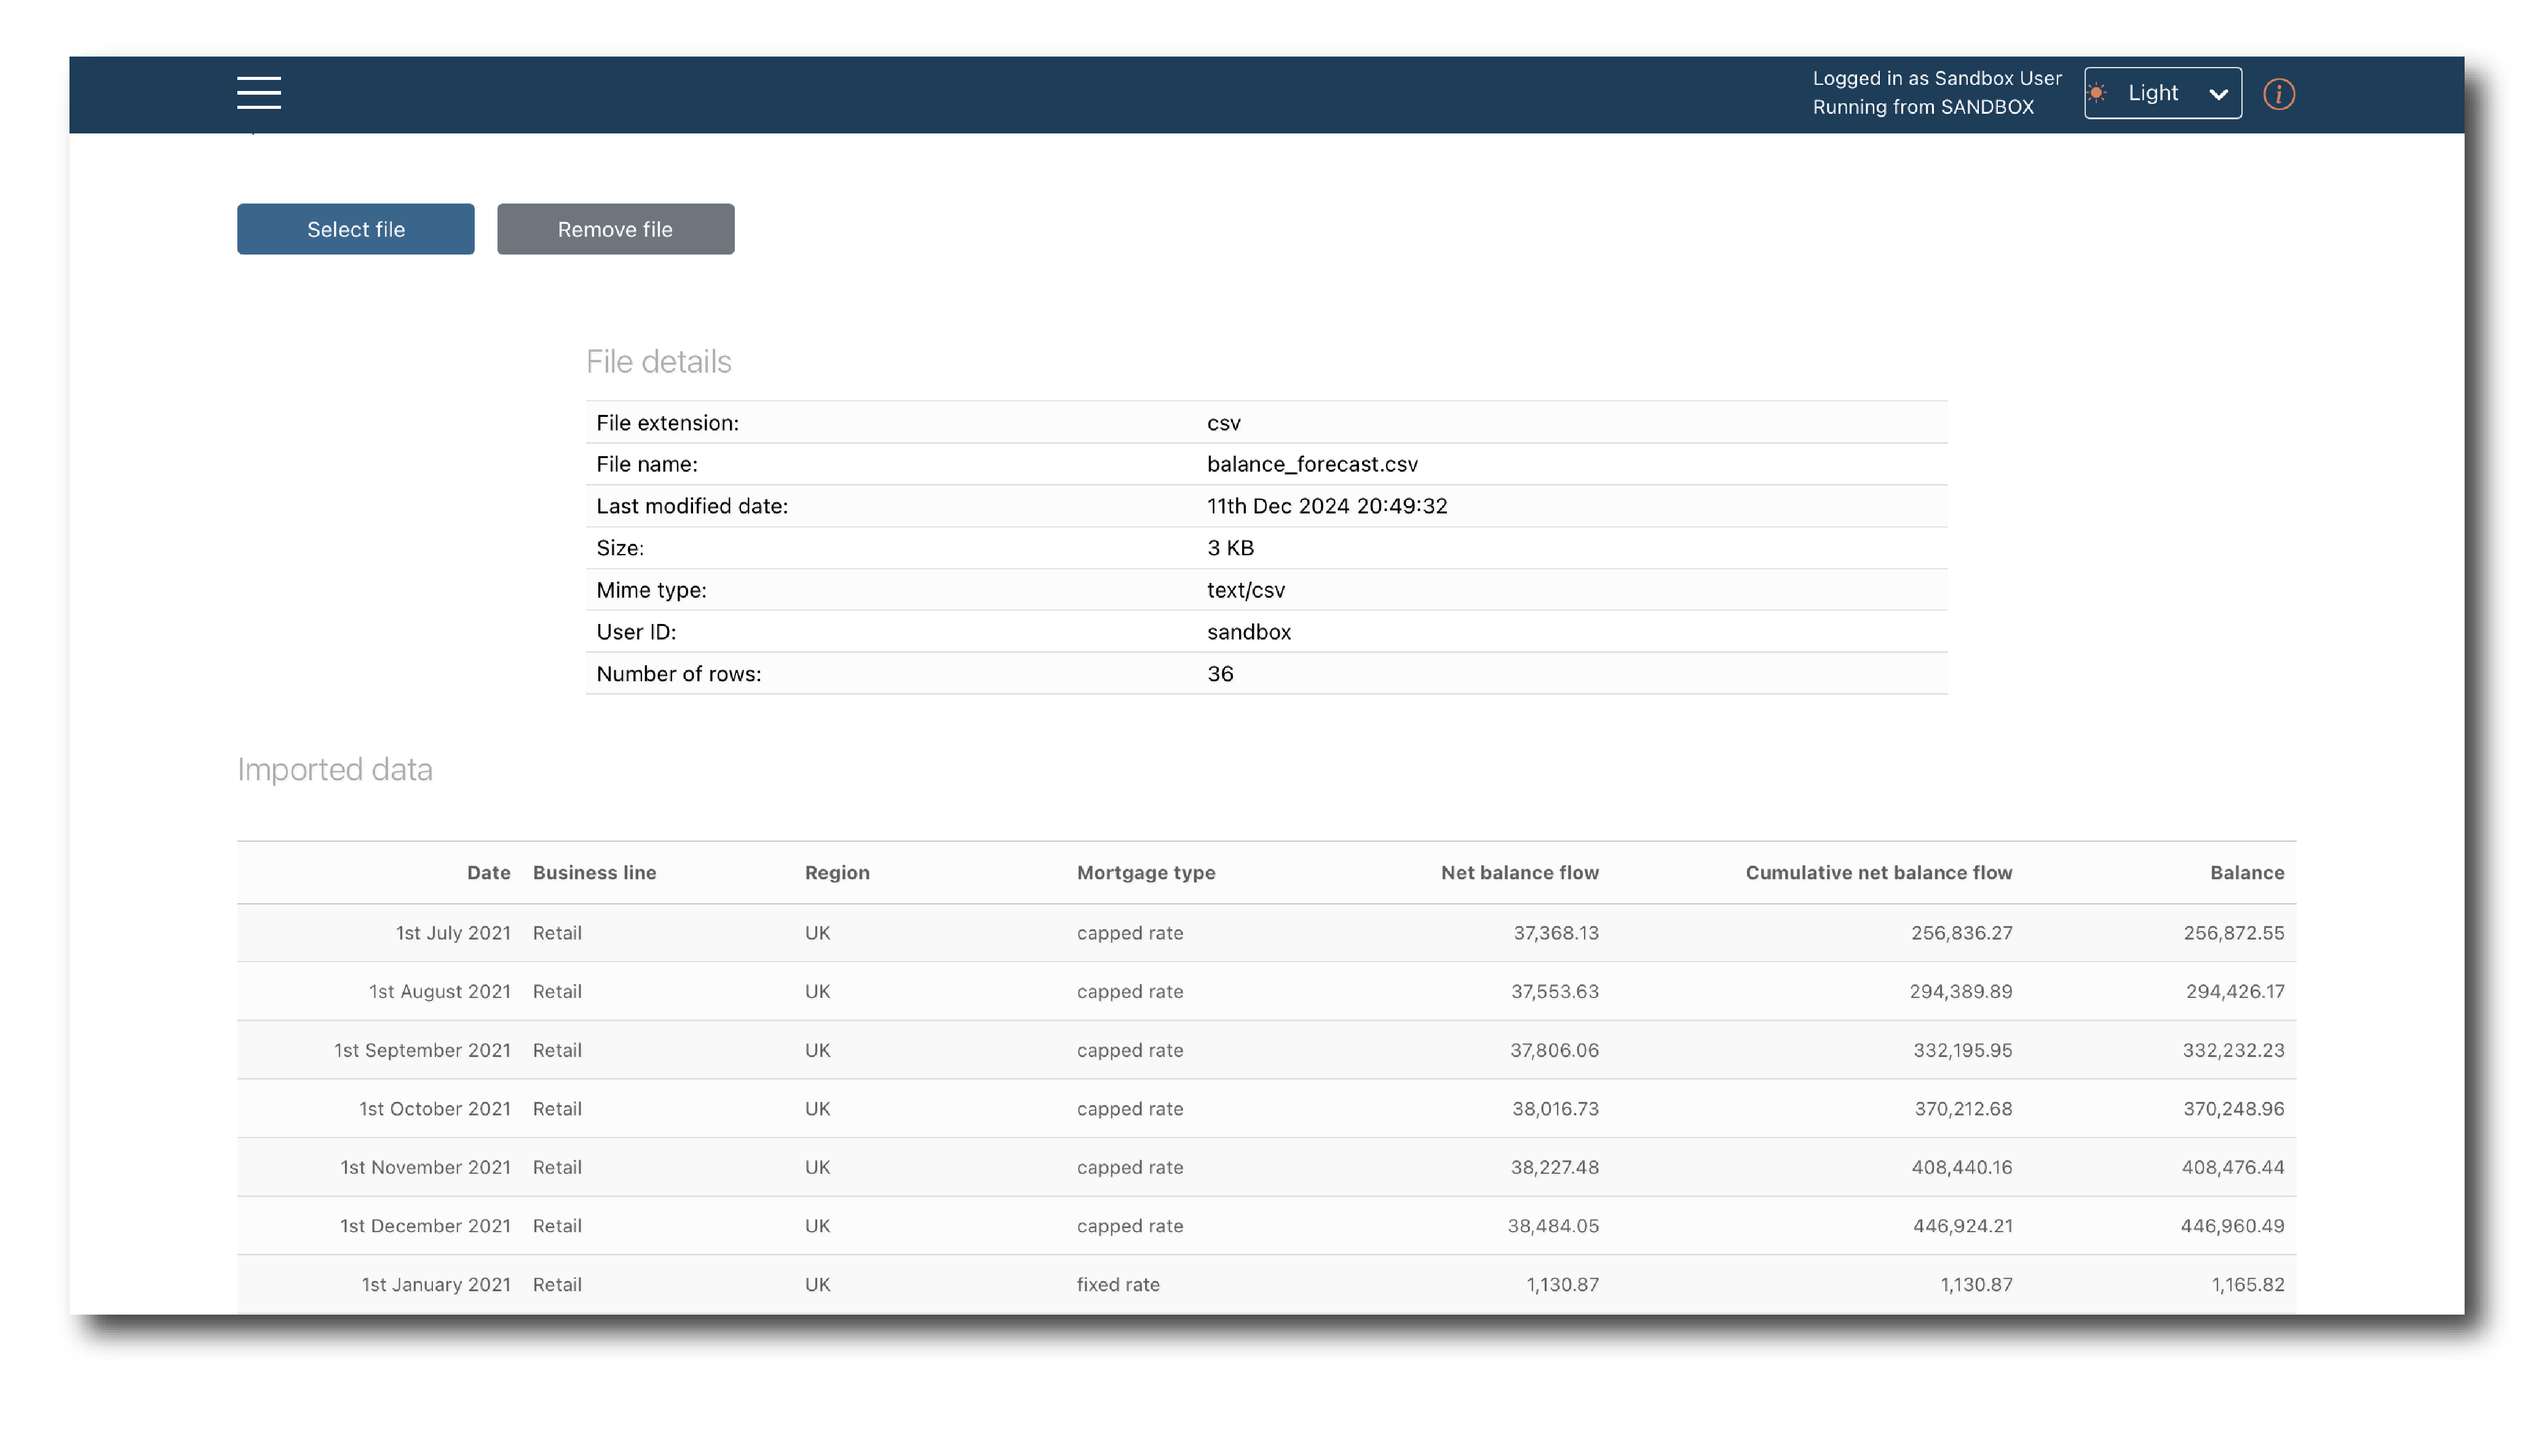Click the sun theme icon
The height and width of the screenshot is (1456, 2547).
point(2097,93)
